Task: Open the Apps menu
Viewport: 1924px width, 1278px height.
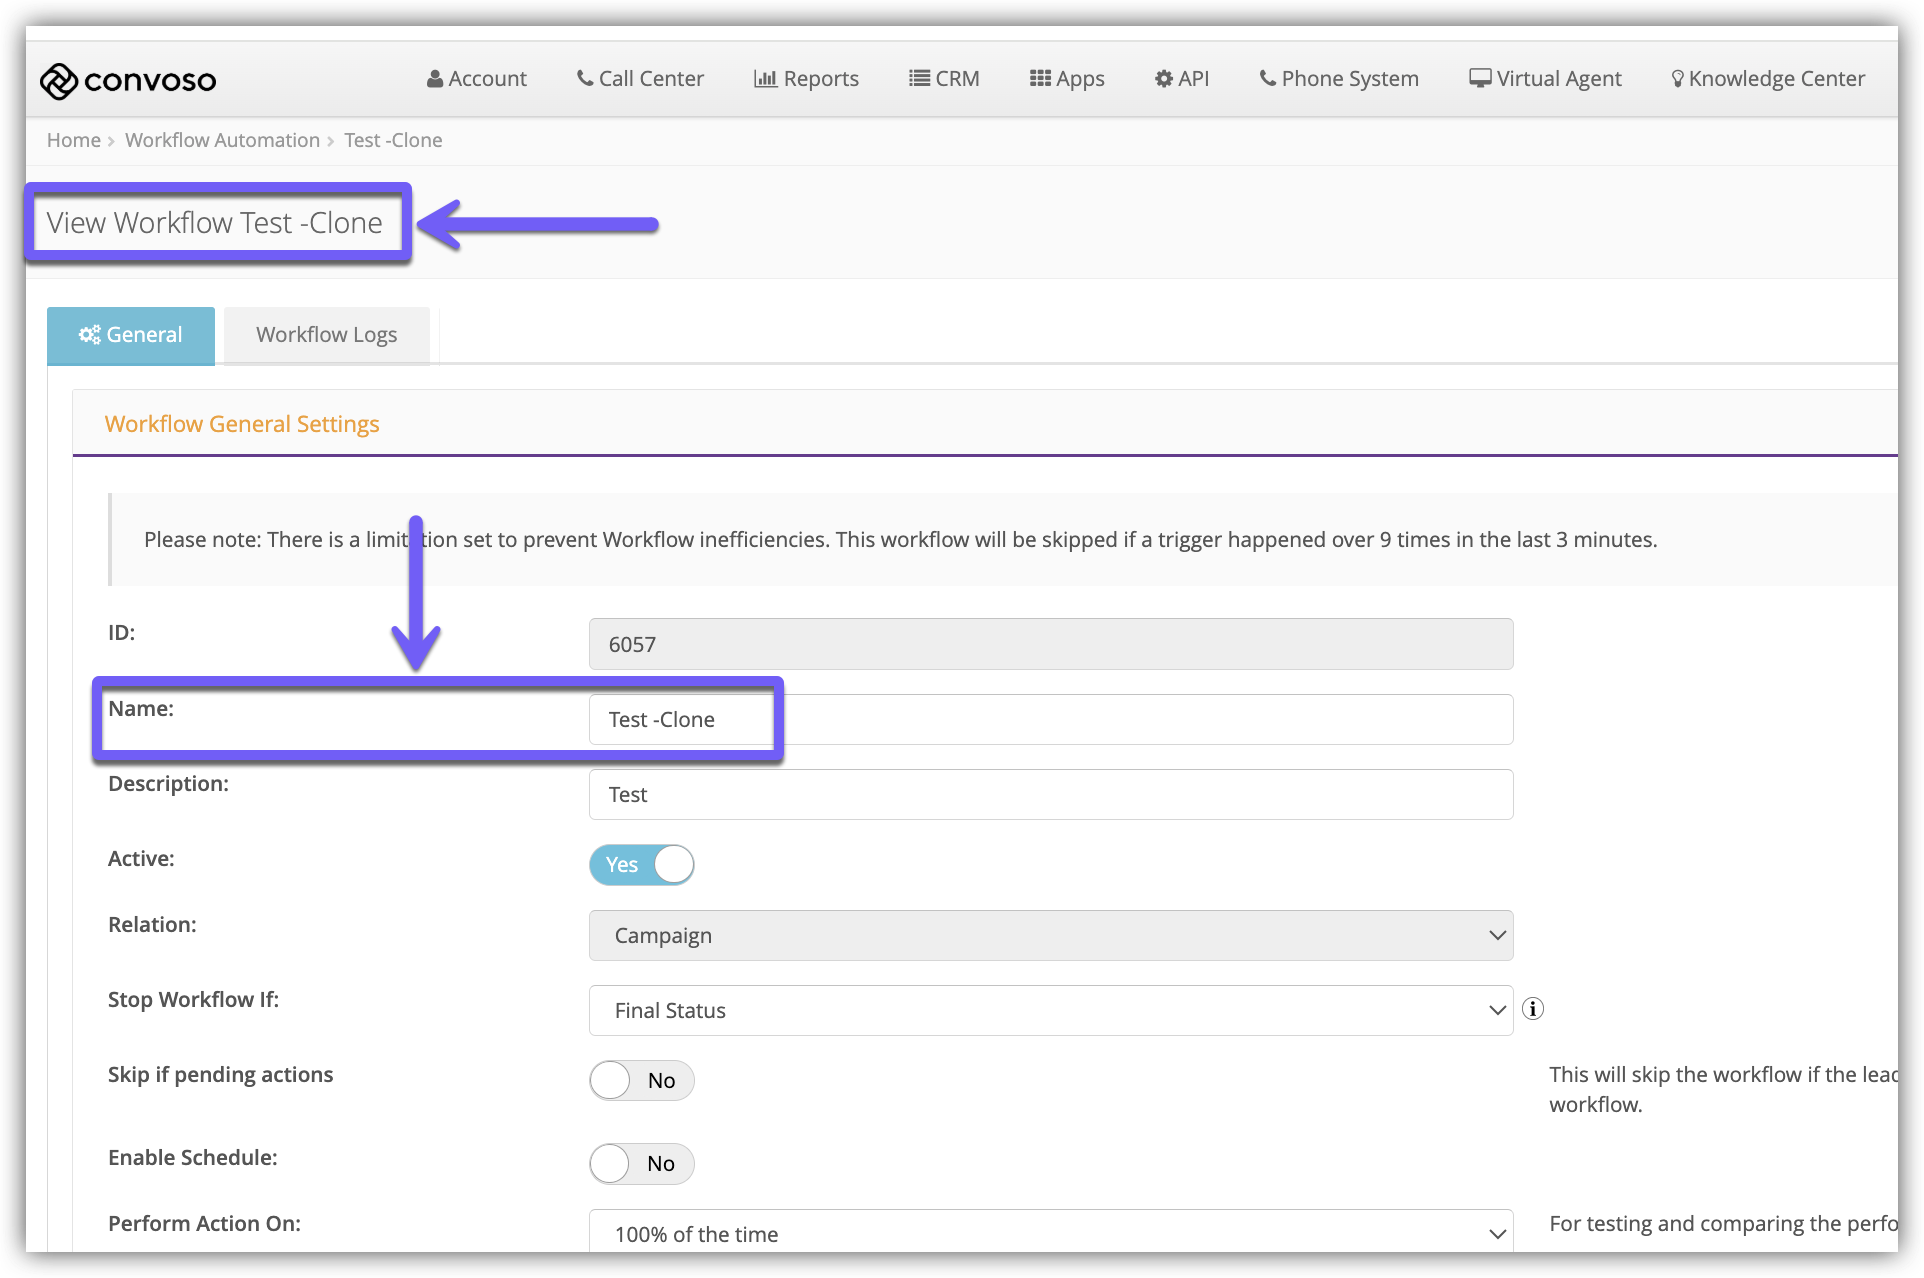Action: pos(1067,79)
